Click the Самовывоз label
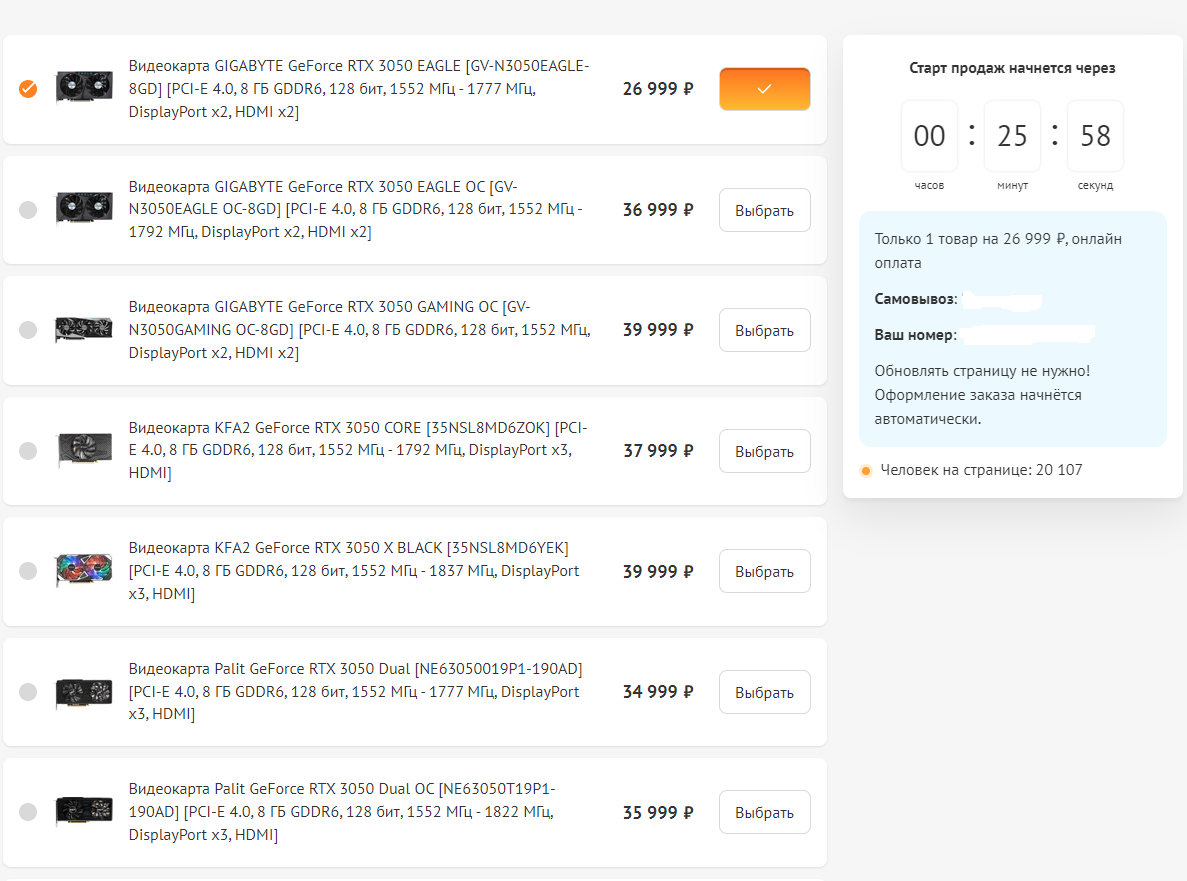This screenshot has width=1187, height=881. (916, 299)
